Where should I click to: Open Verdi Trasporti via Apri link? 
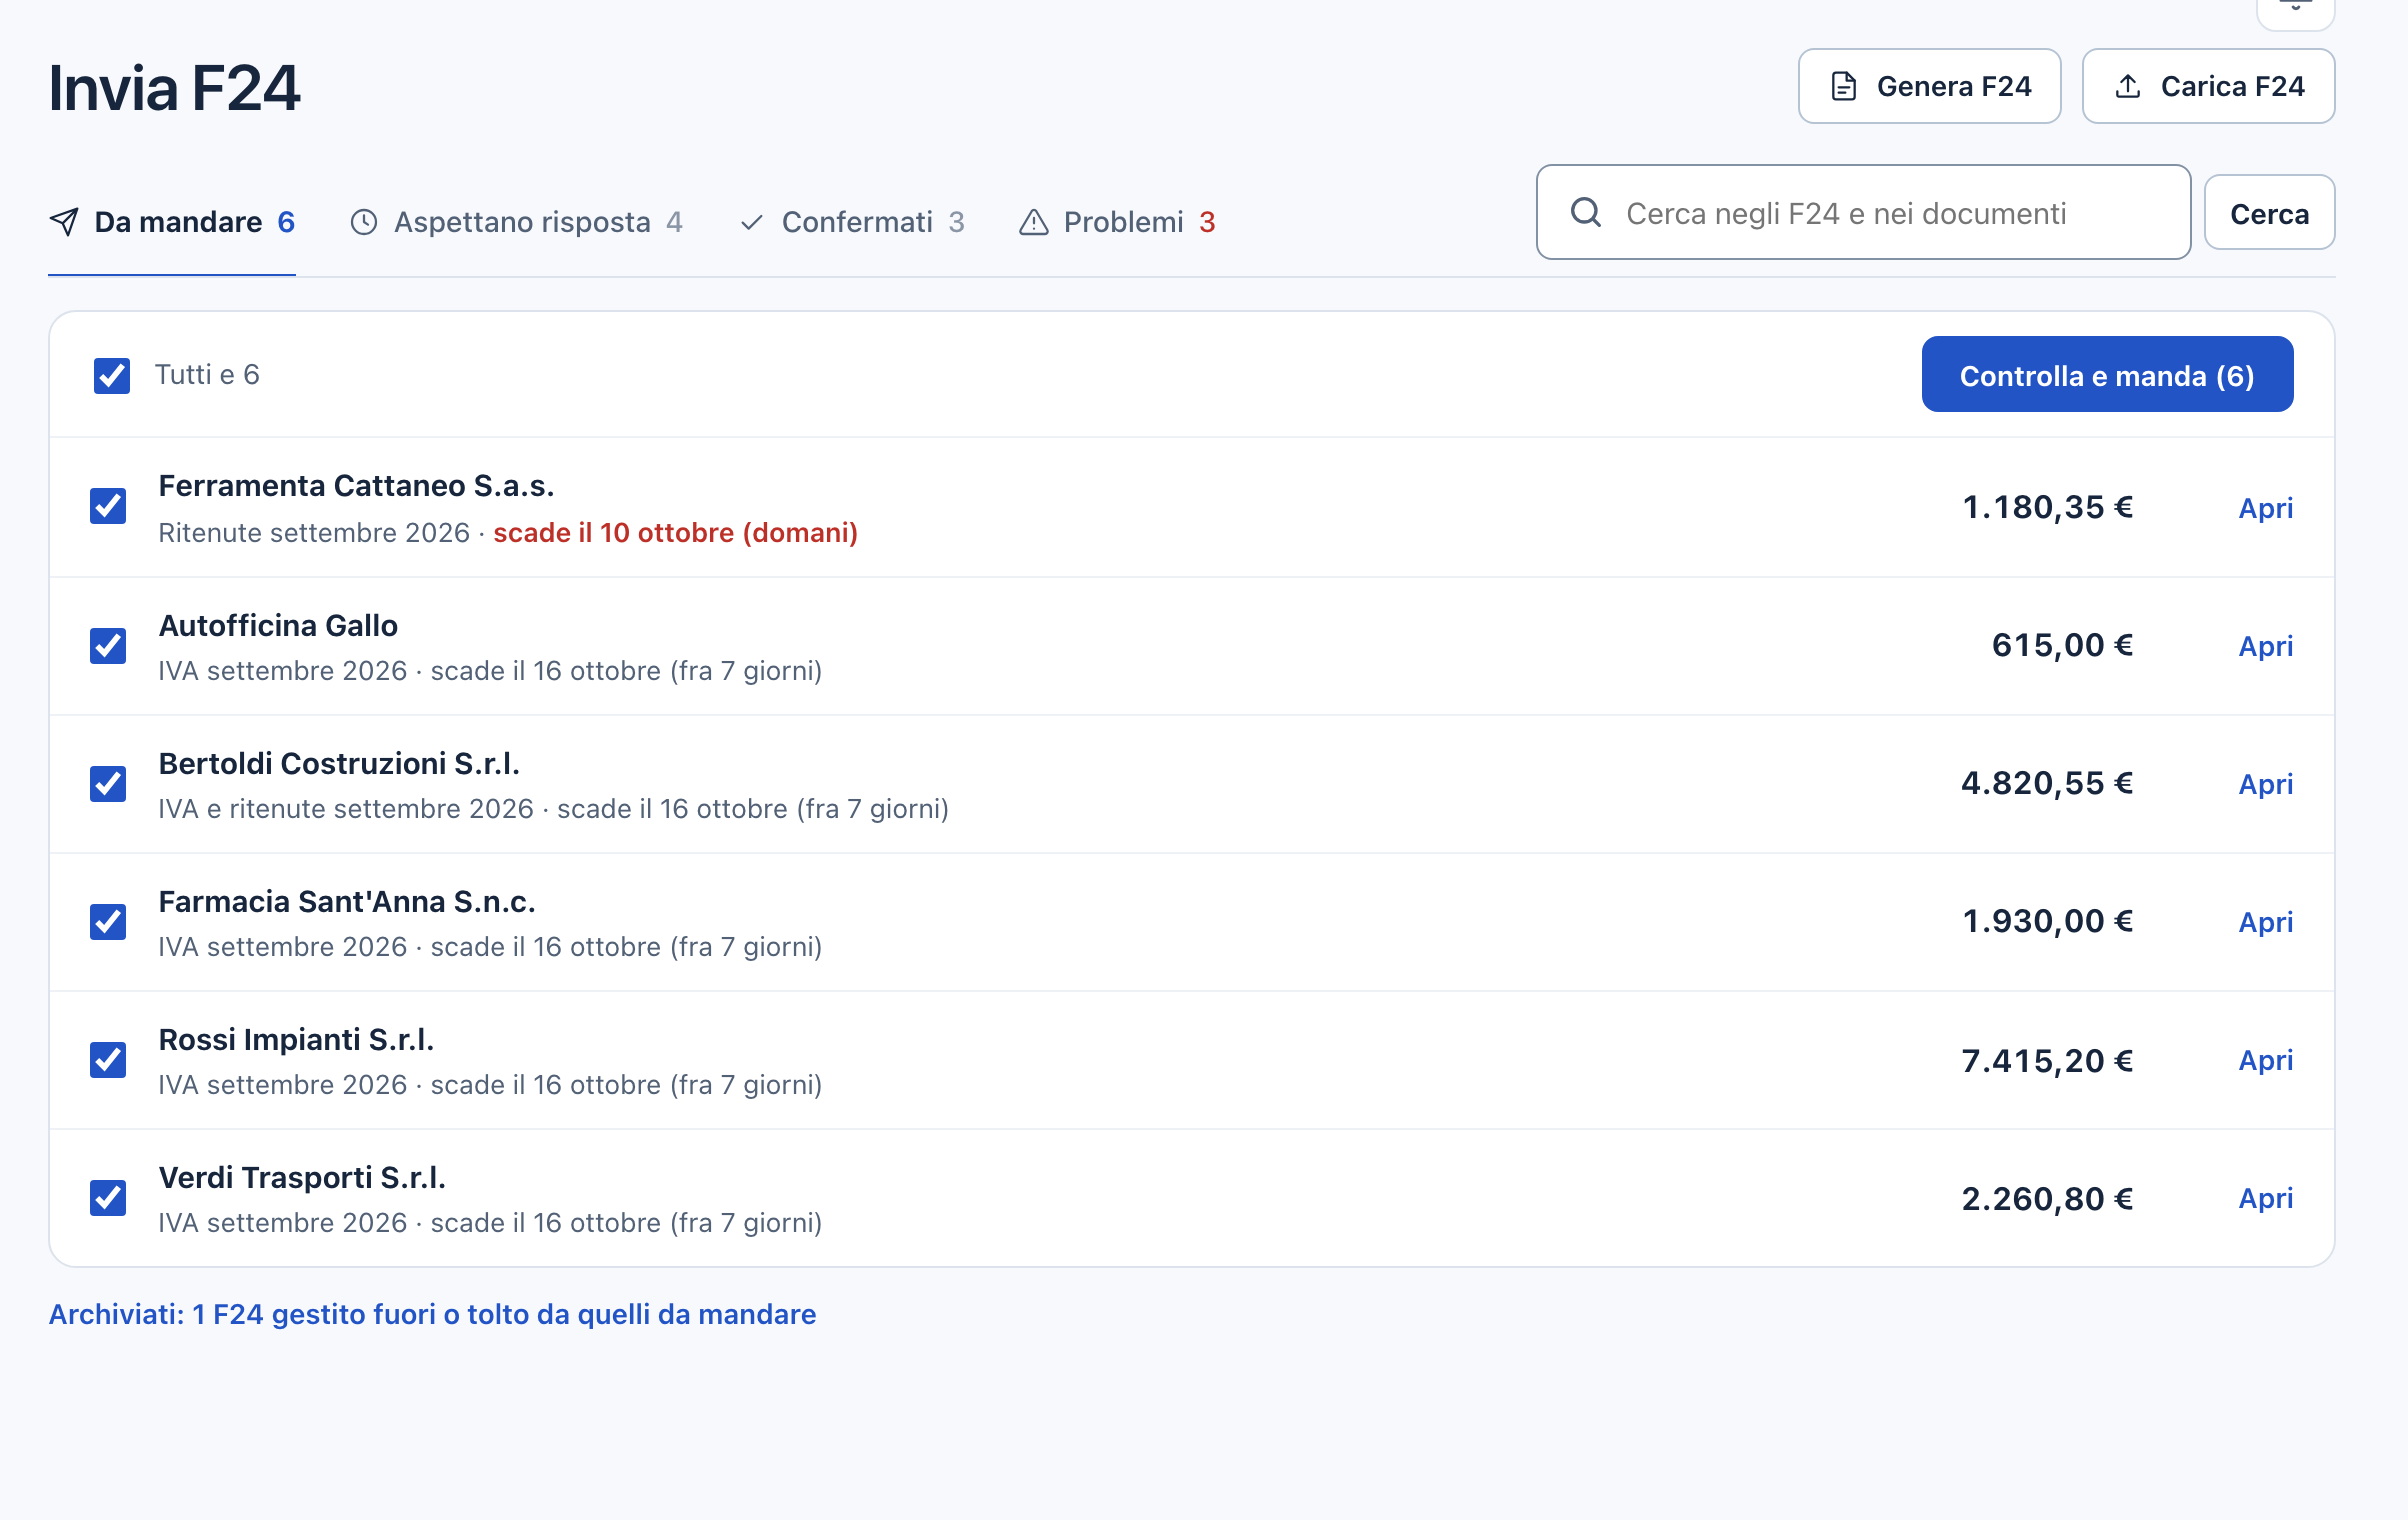pos(2265,1198)
